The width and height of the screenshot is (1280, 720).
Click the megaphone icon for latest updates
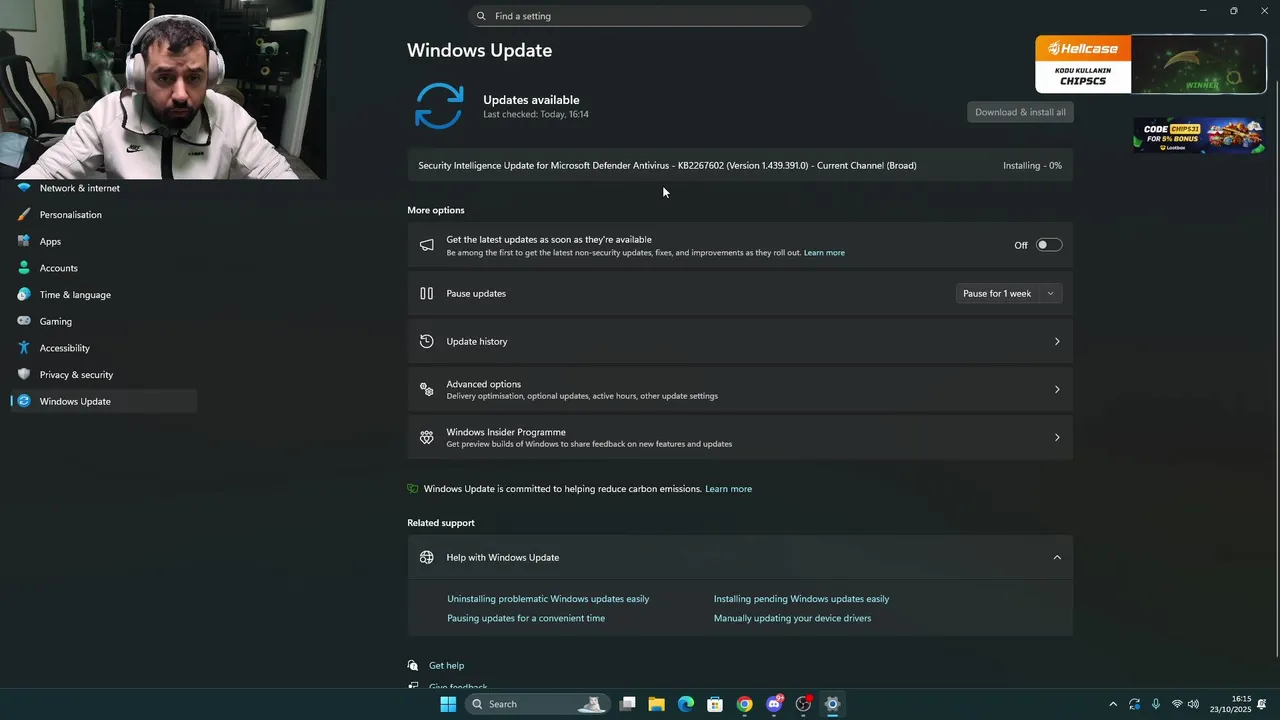click(x=427, y=245)
